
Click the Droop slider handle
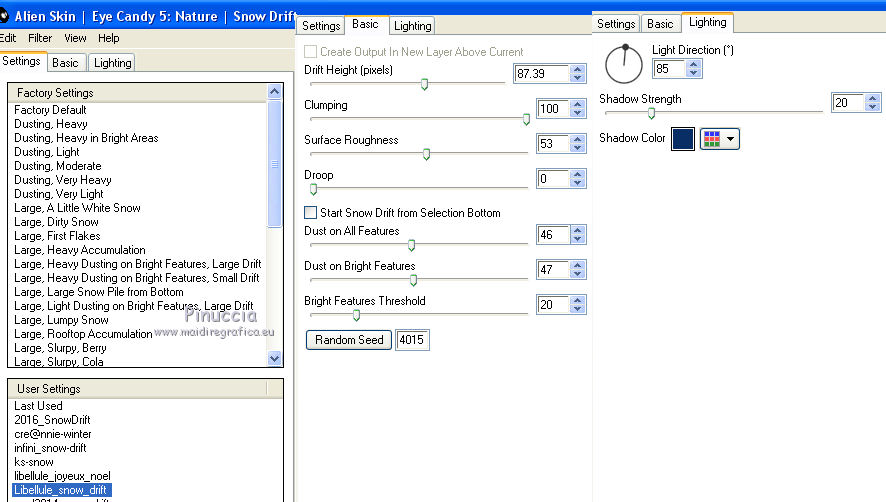point(314,189)
